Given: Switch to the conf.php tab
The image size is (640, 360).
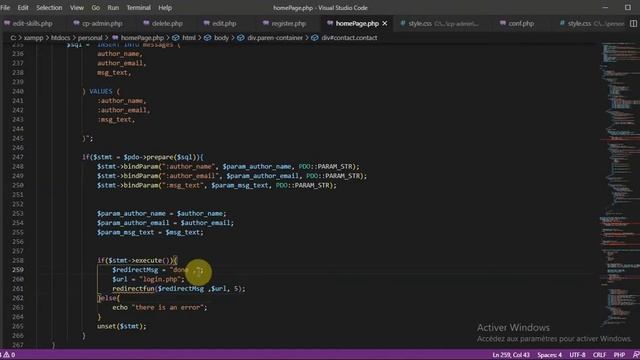Looking at the screenshot, I should pos(521,24).
